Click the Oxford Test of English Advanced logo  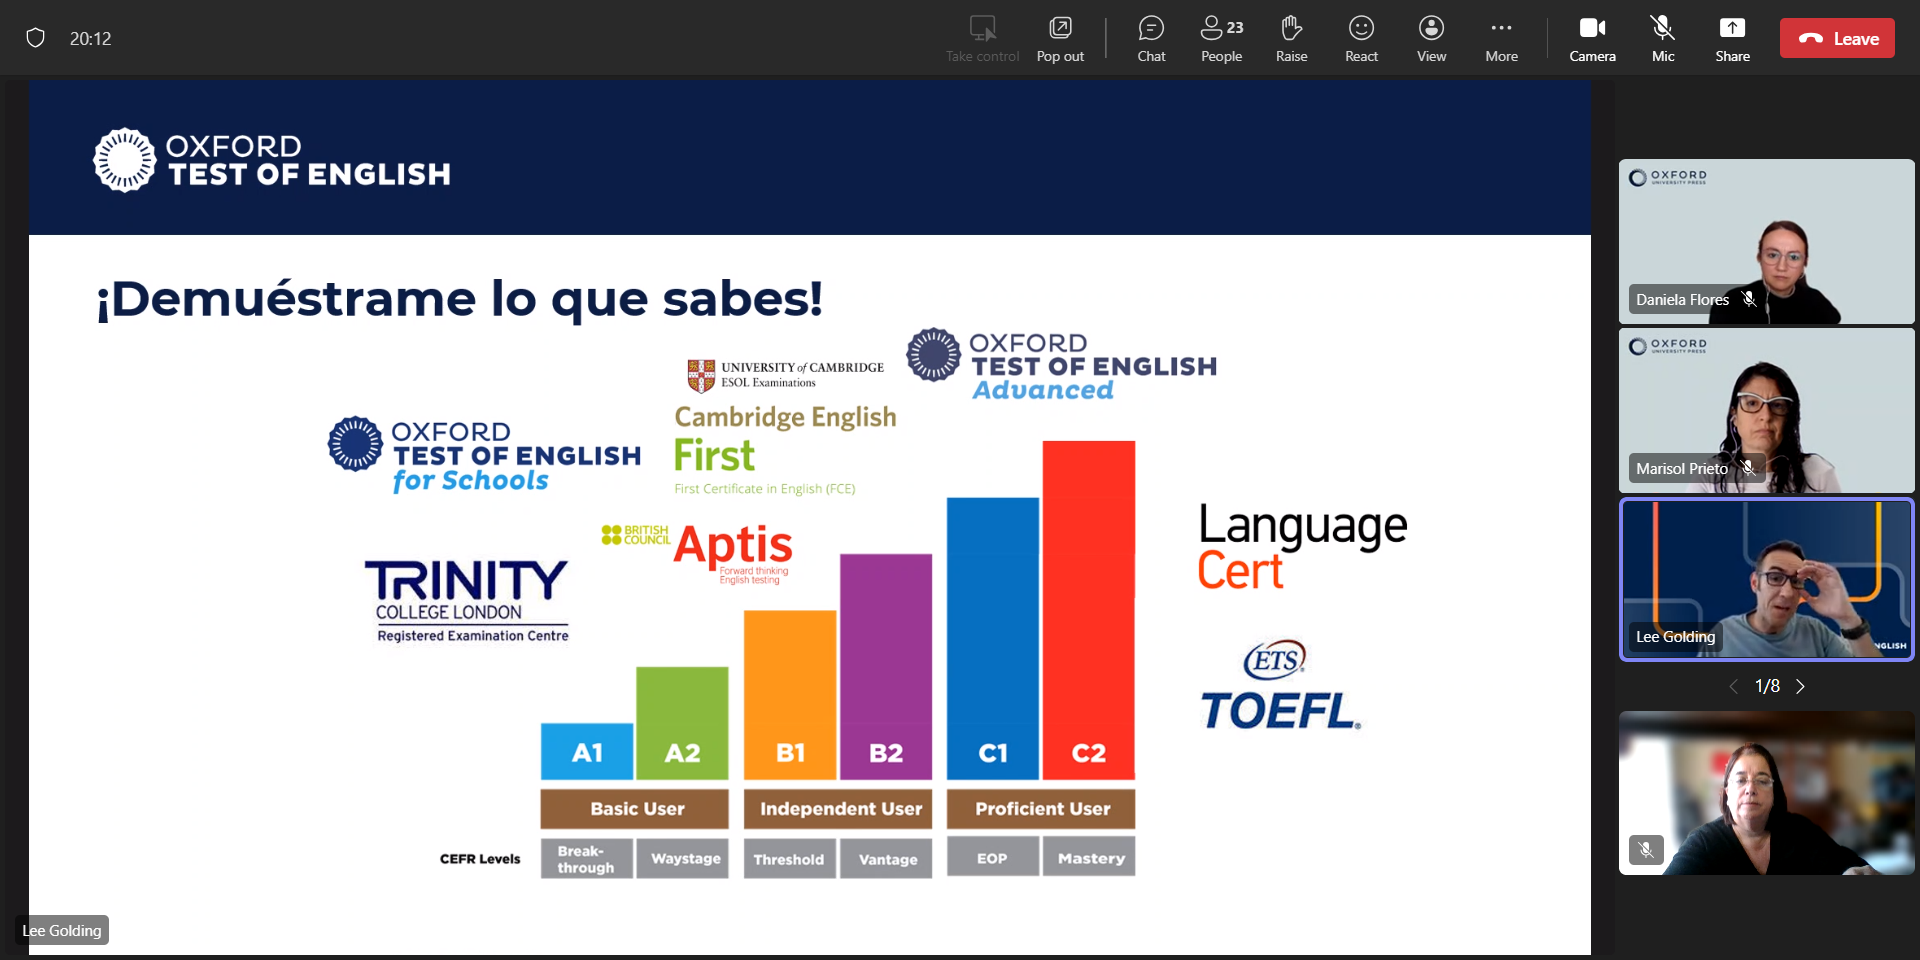(1062, 365)
